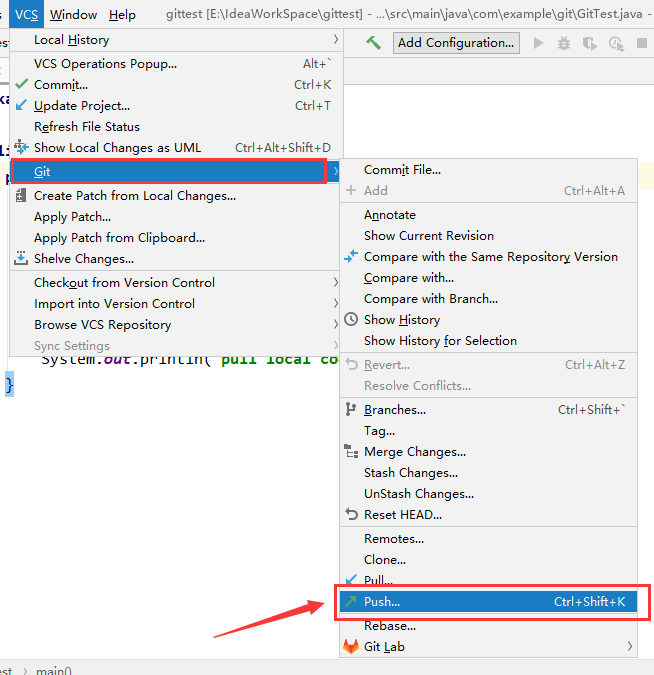This screenshot has height=675, width=654.
Task: Click the undo arrow icon beside Reset HEAD
Action: [x=351, y=514]
